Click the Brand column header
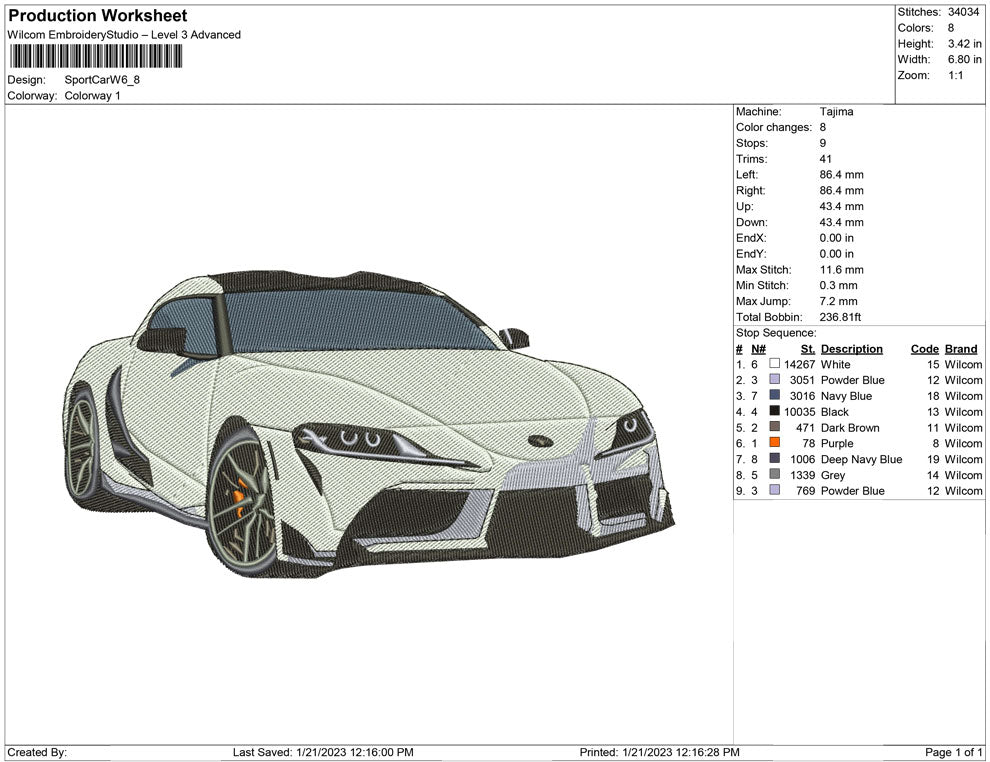Screen dimensions: 990x762 point(961,349)
